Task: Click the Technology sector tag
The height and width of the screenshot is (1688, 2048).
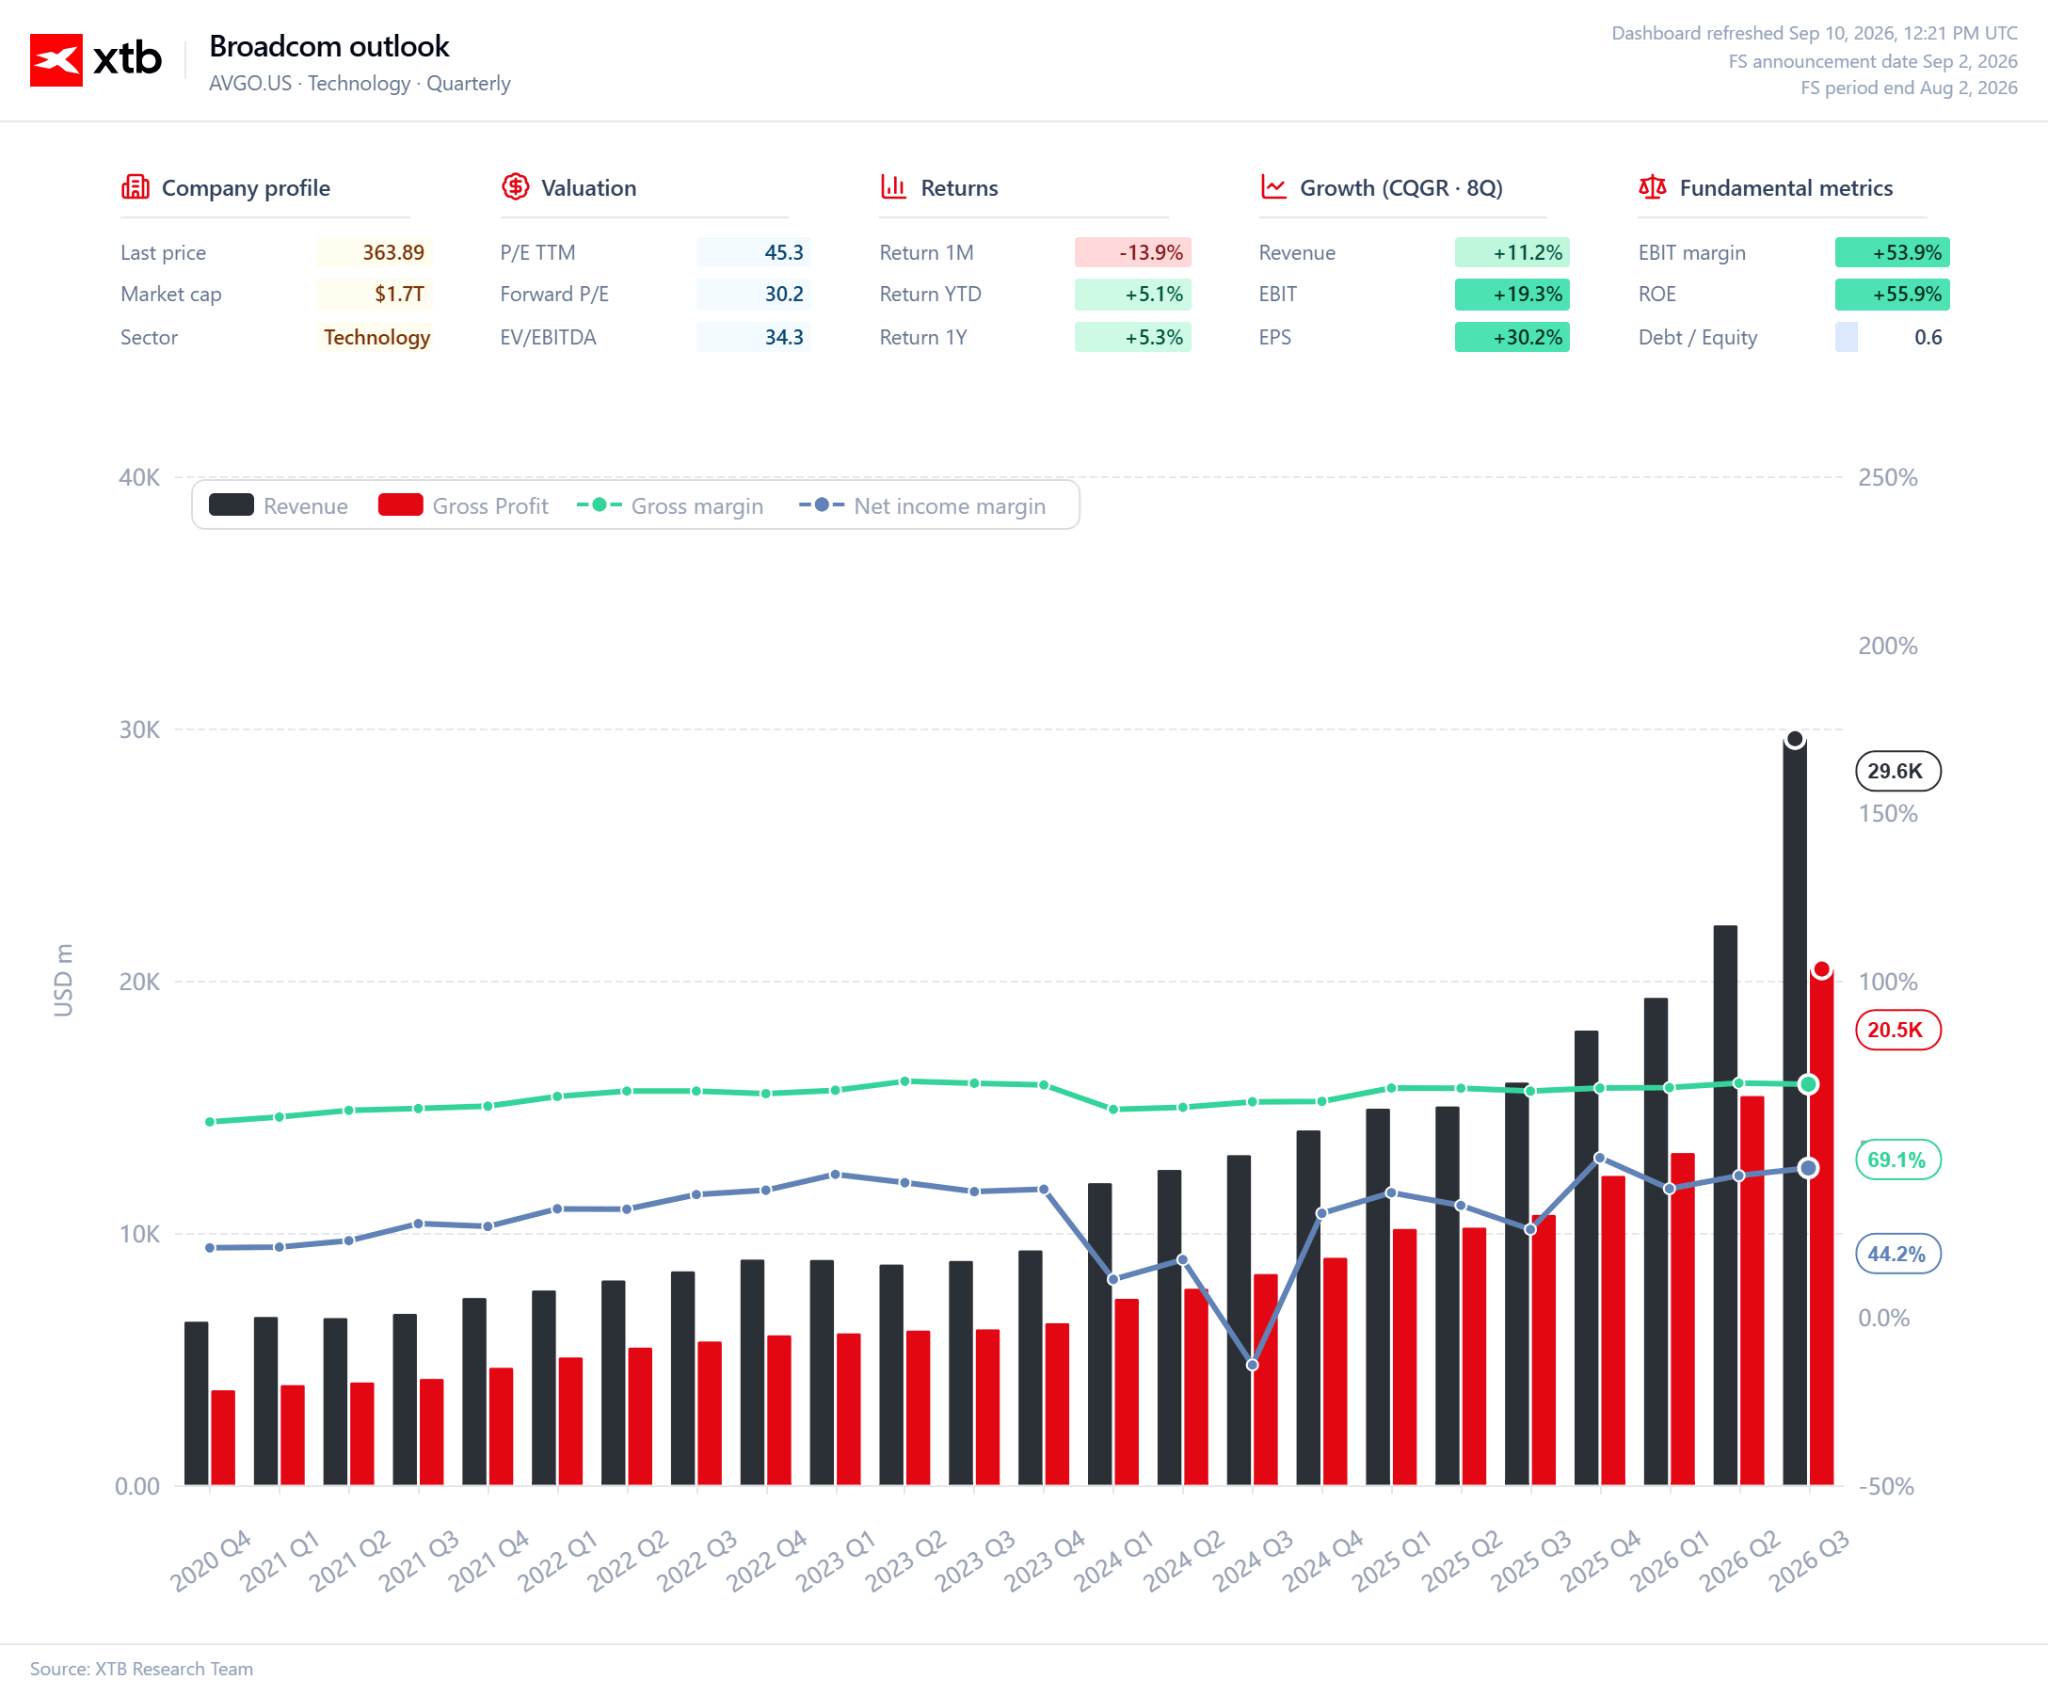Action: (377, 337)
